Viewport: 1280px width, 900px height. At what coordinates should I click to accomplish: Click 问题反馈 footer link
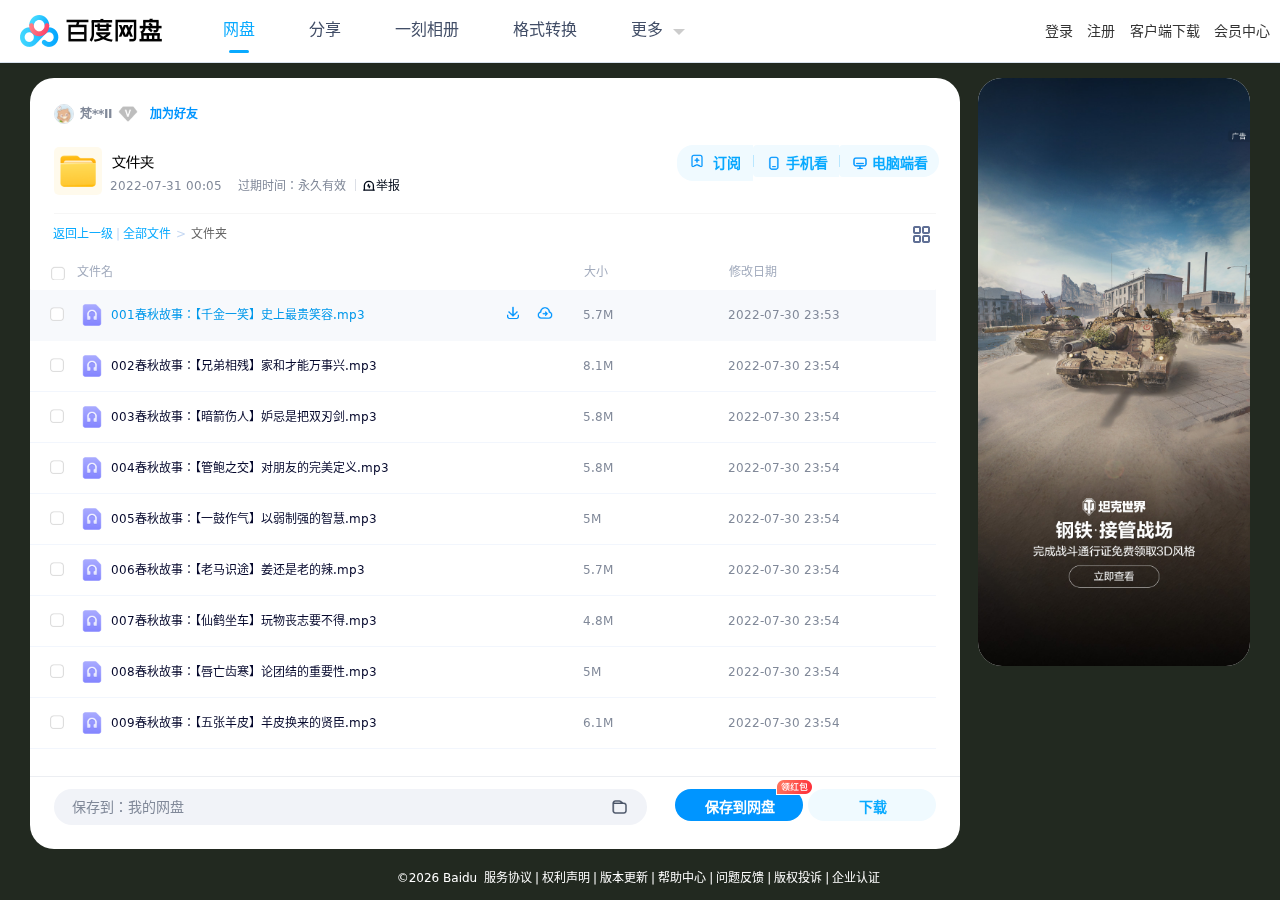click(x=740, y=878)
